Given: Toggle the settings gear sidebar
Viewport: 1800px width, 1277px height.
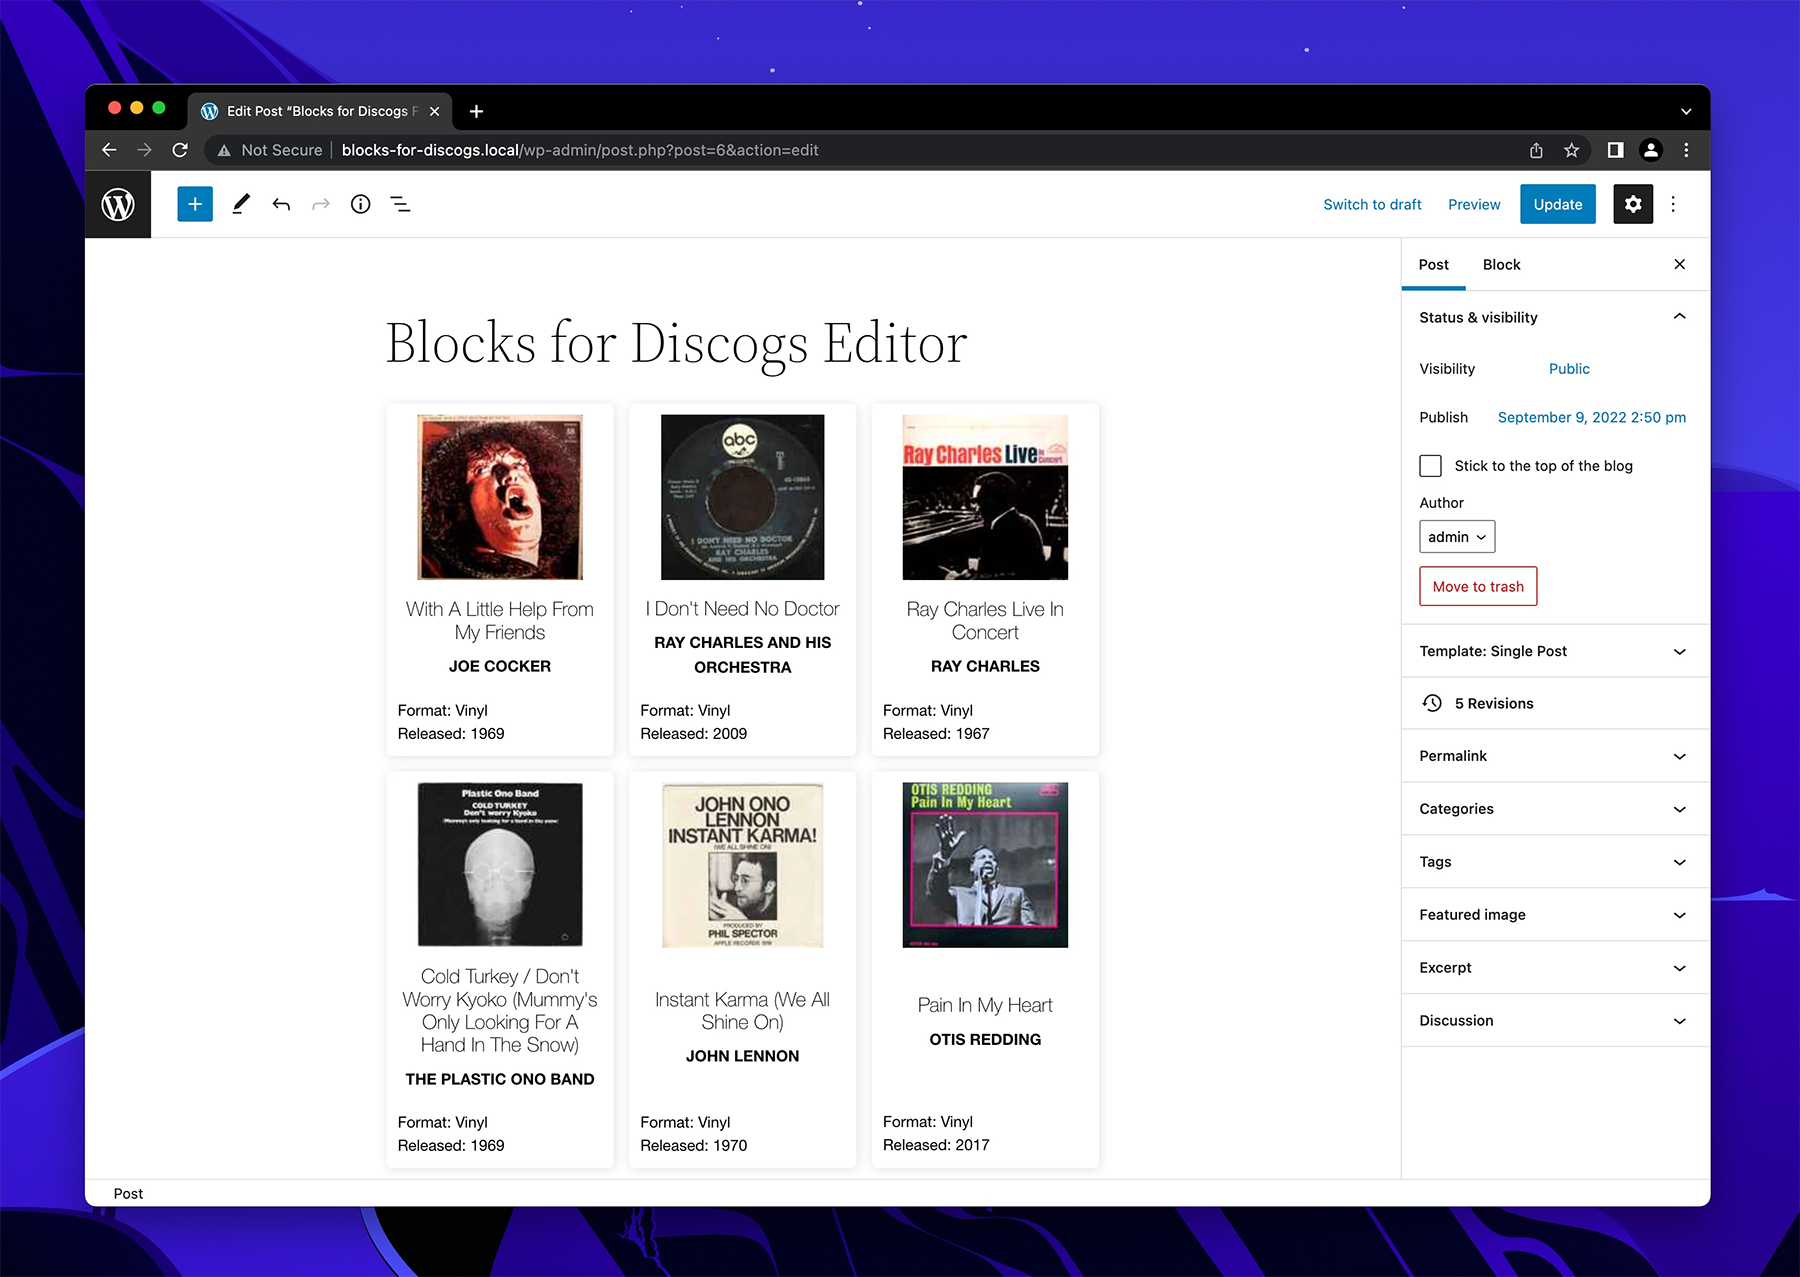Looking at the screenshot, I should (1632, 205).
